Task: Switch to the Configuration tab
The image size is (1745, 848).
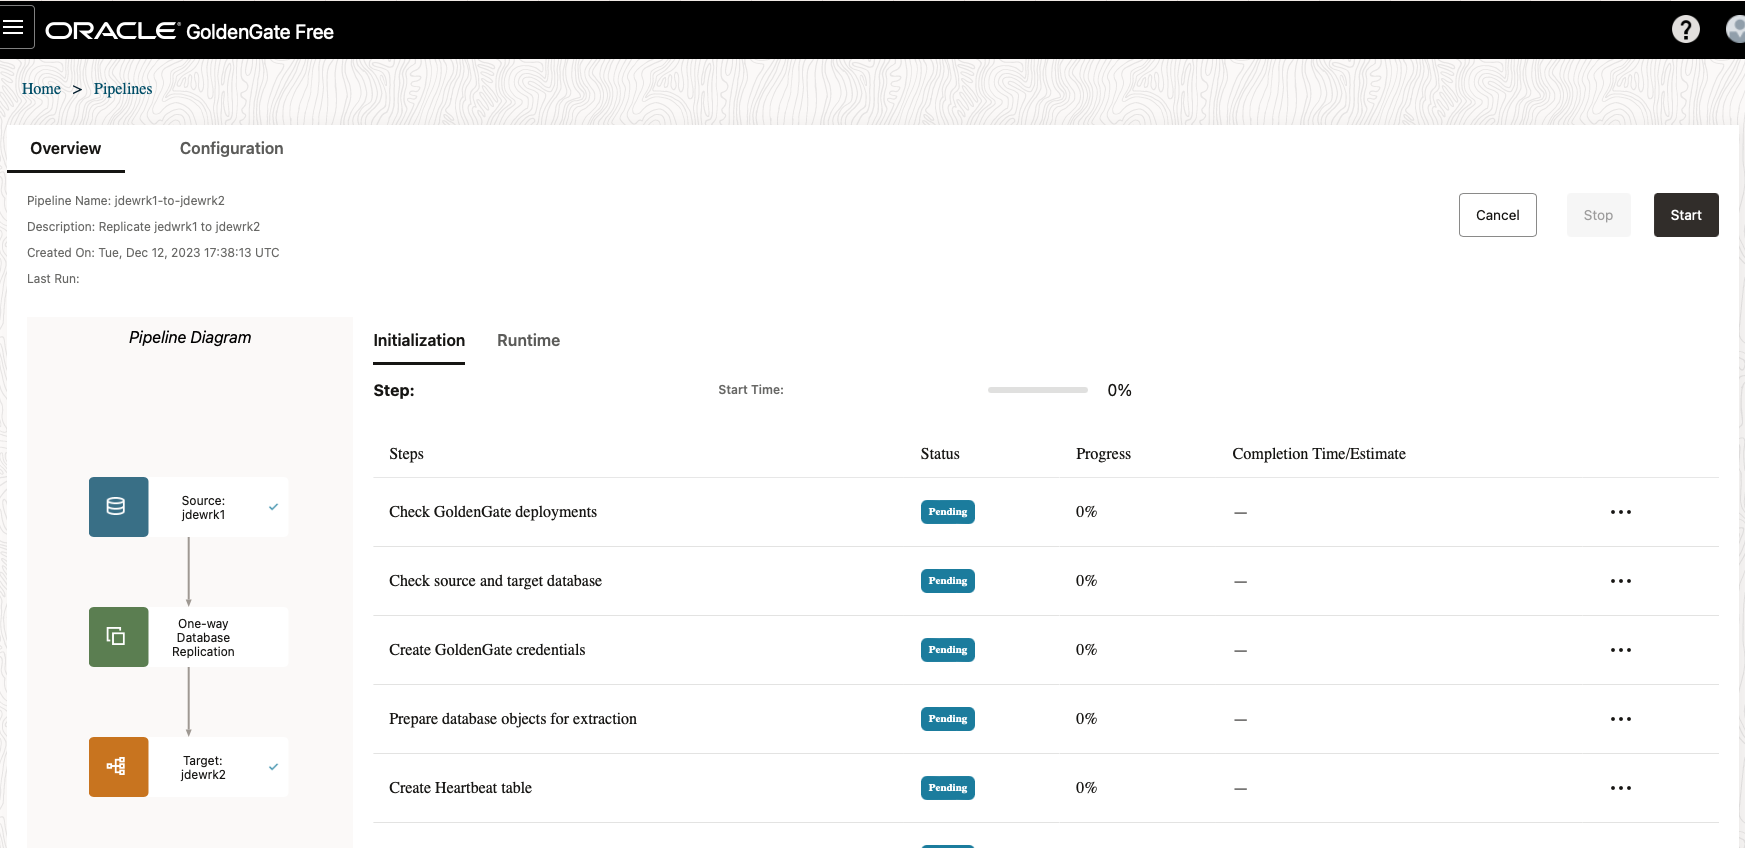Action: 232,149
